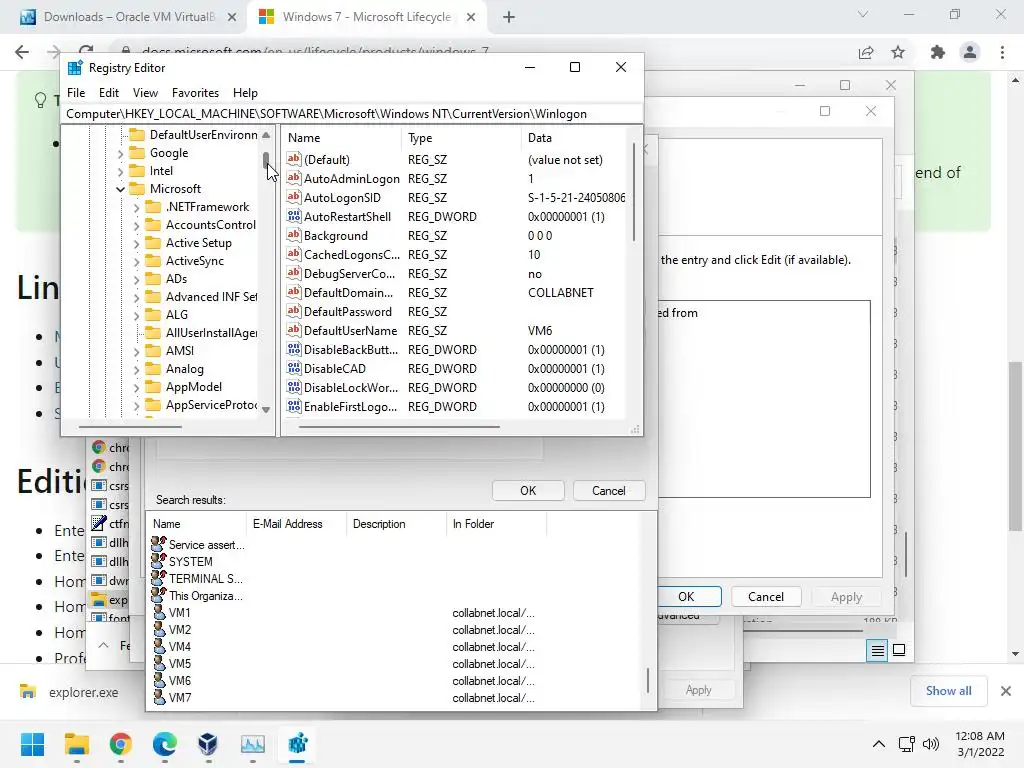Expand the AccountsControl key
This screenshot has width=1024, height=768.
[x=136, y=225]
